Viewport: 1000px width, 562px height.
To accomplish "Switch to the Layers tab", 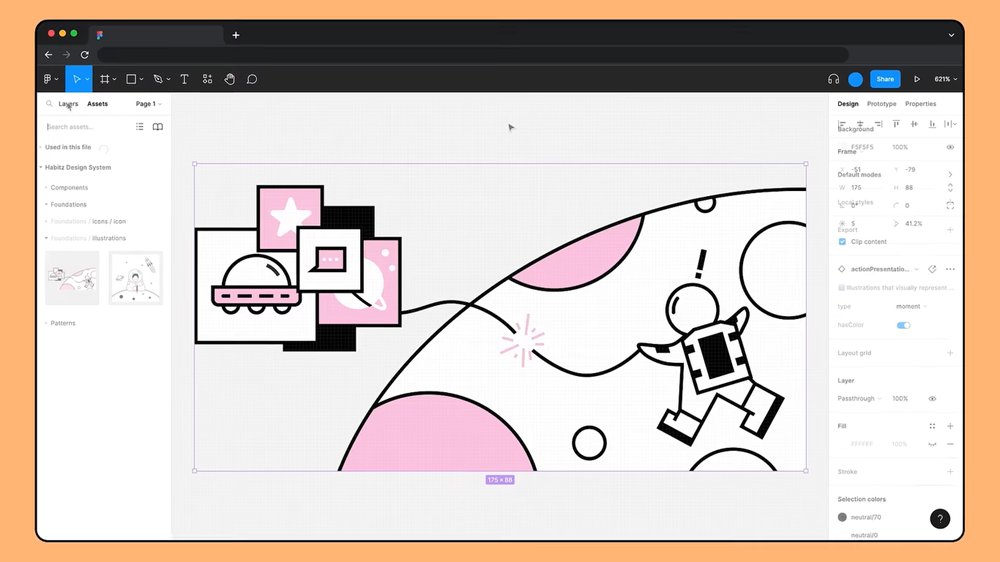I will [68, 104].
